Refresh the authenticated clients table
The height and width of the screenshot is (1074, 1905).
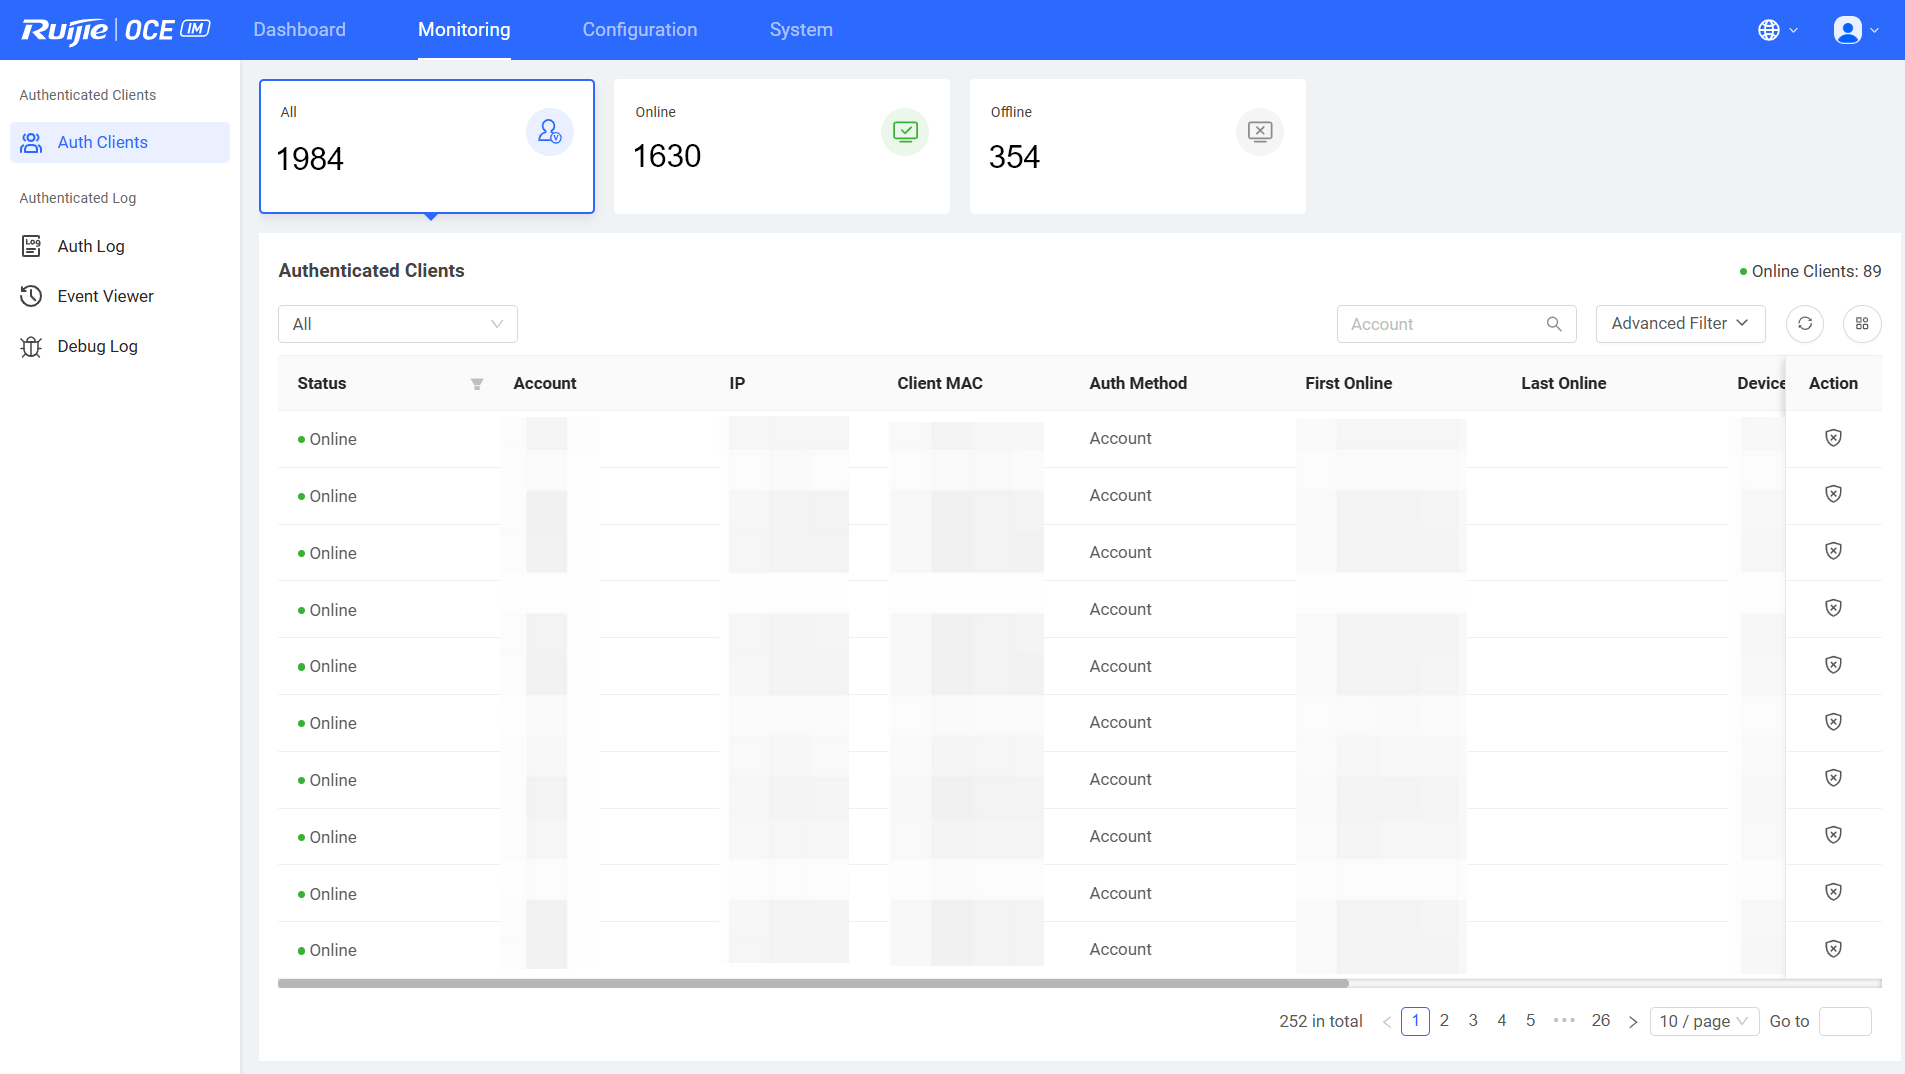(x=1805, y=324)
